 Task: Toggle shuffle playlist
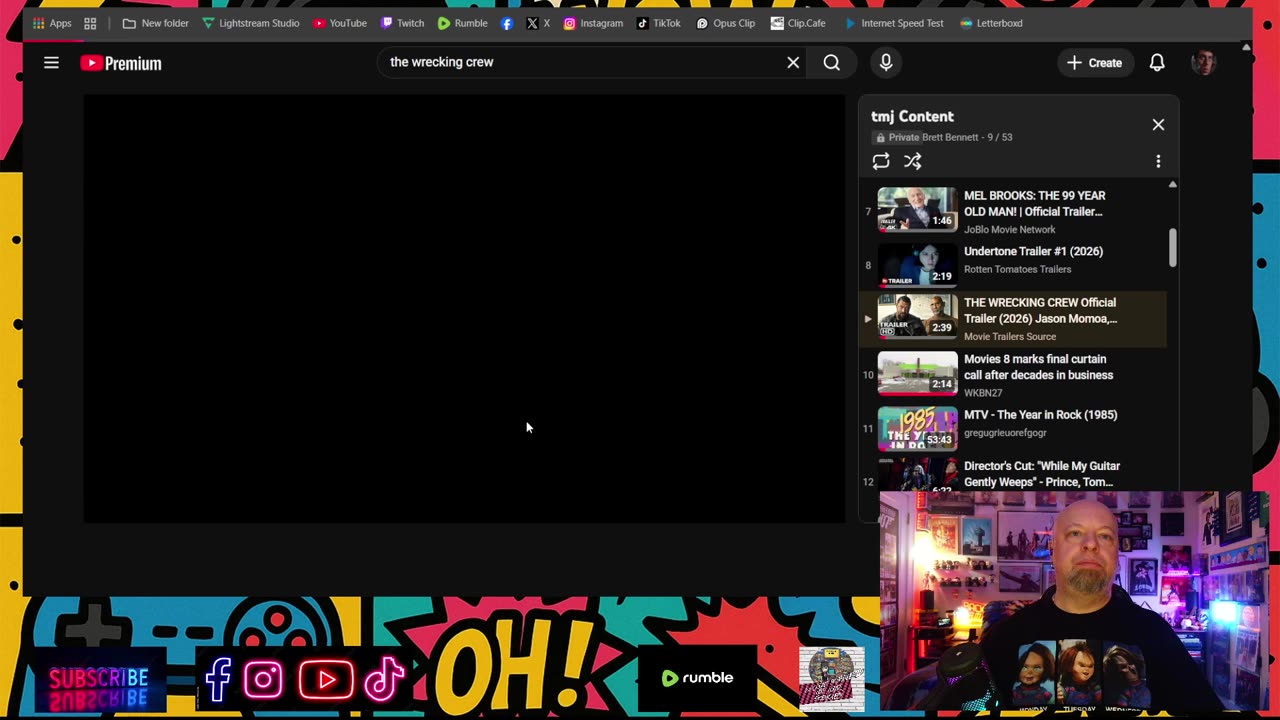(913, 161)
